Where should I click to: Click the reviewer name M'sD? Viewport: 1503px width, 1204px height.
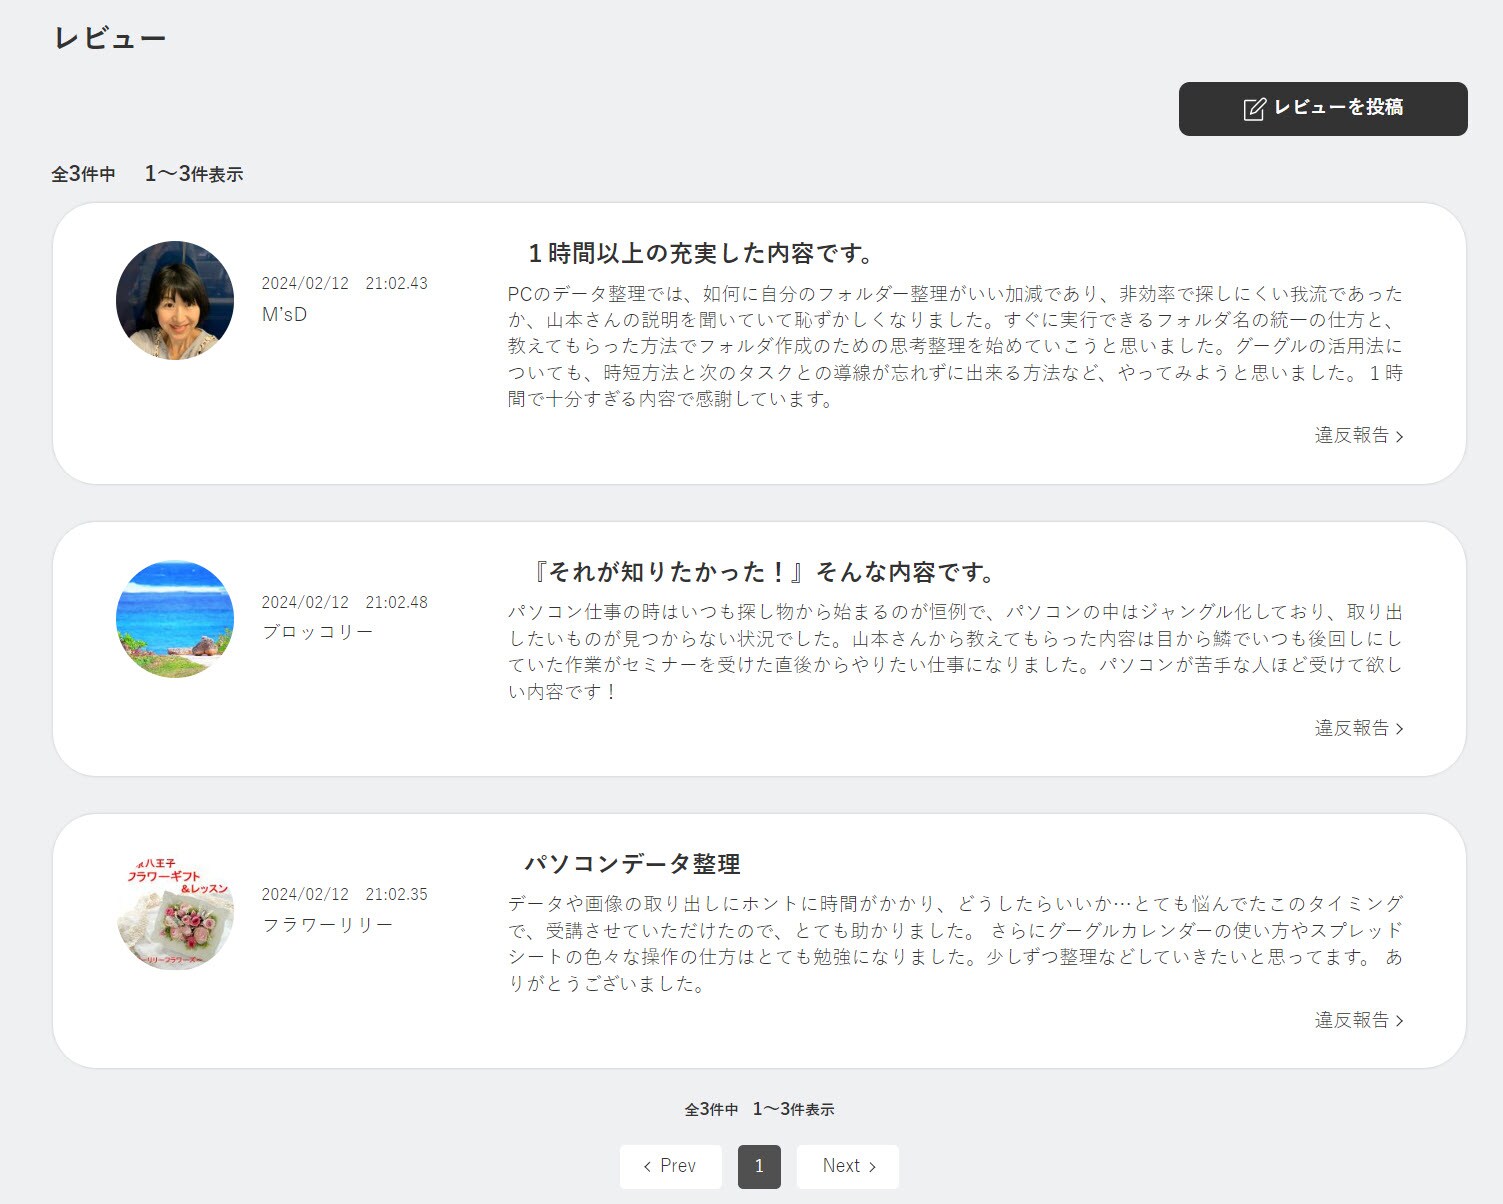[284, 314]
